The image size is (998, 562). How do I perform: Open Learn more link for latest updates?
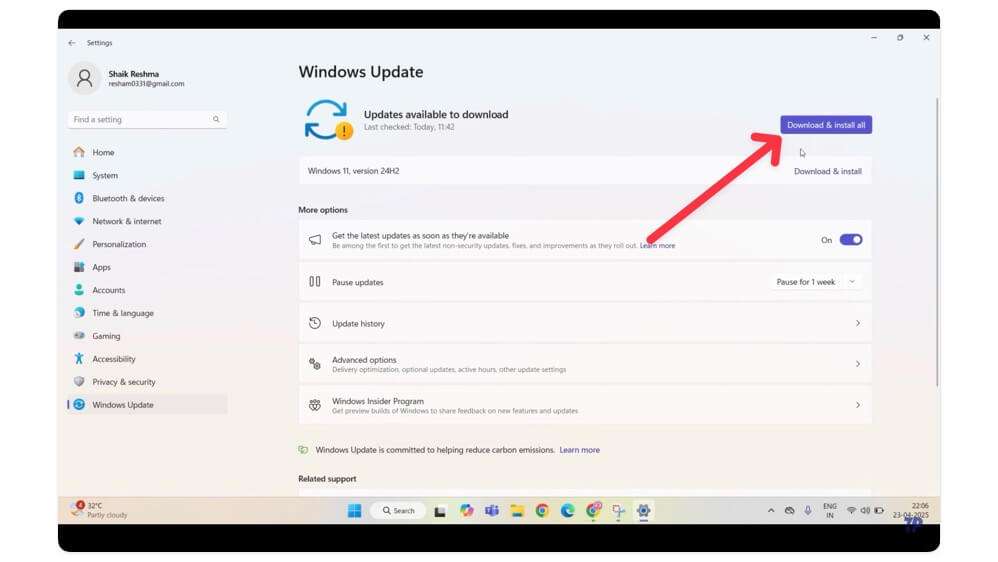[657, 246]
